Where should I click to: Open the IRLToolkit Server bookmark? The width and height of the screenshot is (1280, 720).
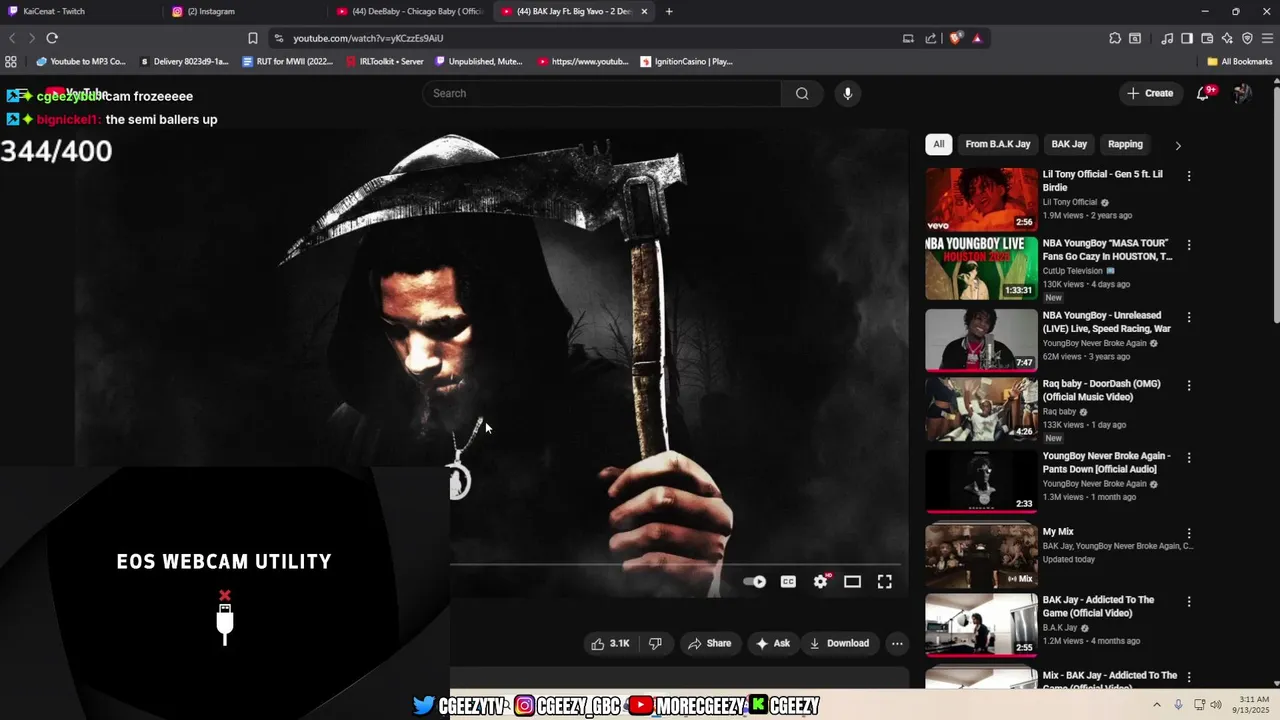[x=385, y=61]
